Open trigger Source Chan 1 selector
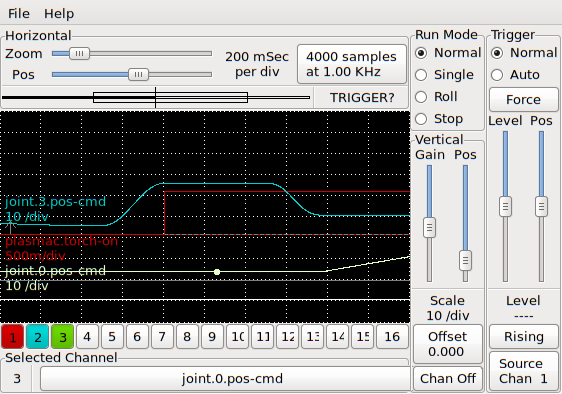 click(x=524, y=371)
